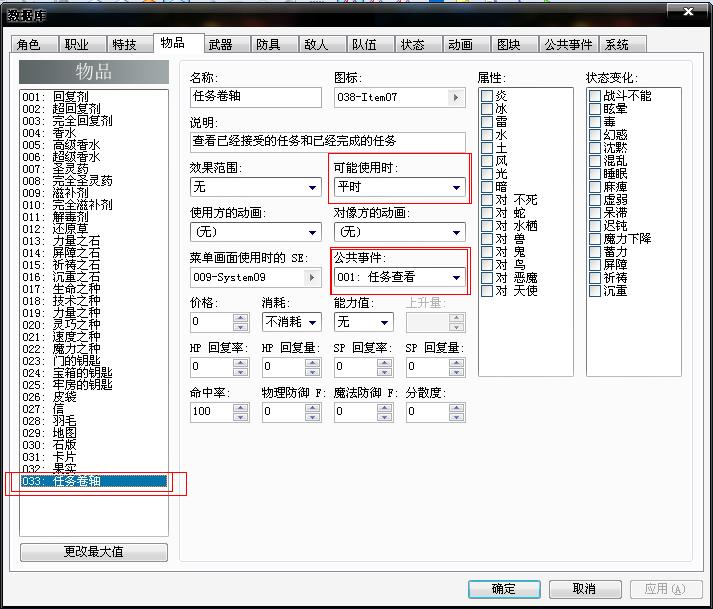Check the 对 不死 attribute checkbox
Screen dimensions: 713x609
[487, 200]
